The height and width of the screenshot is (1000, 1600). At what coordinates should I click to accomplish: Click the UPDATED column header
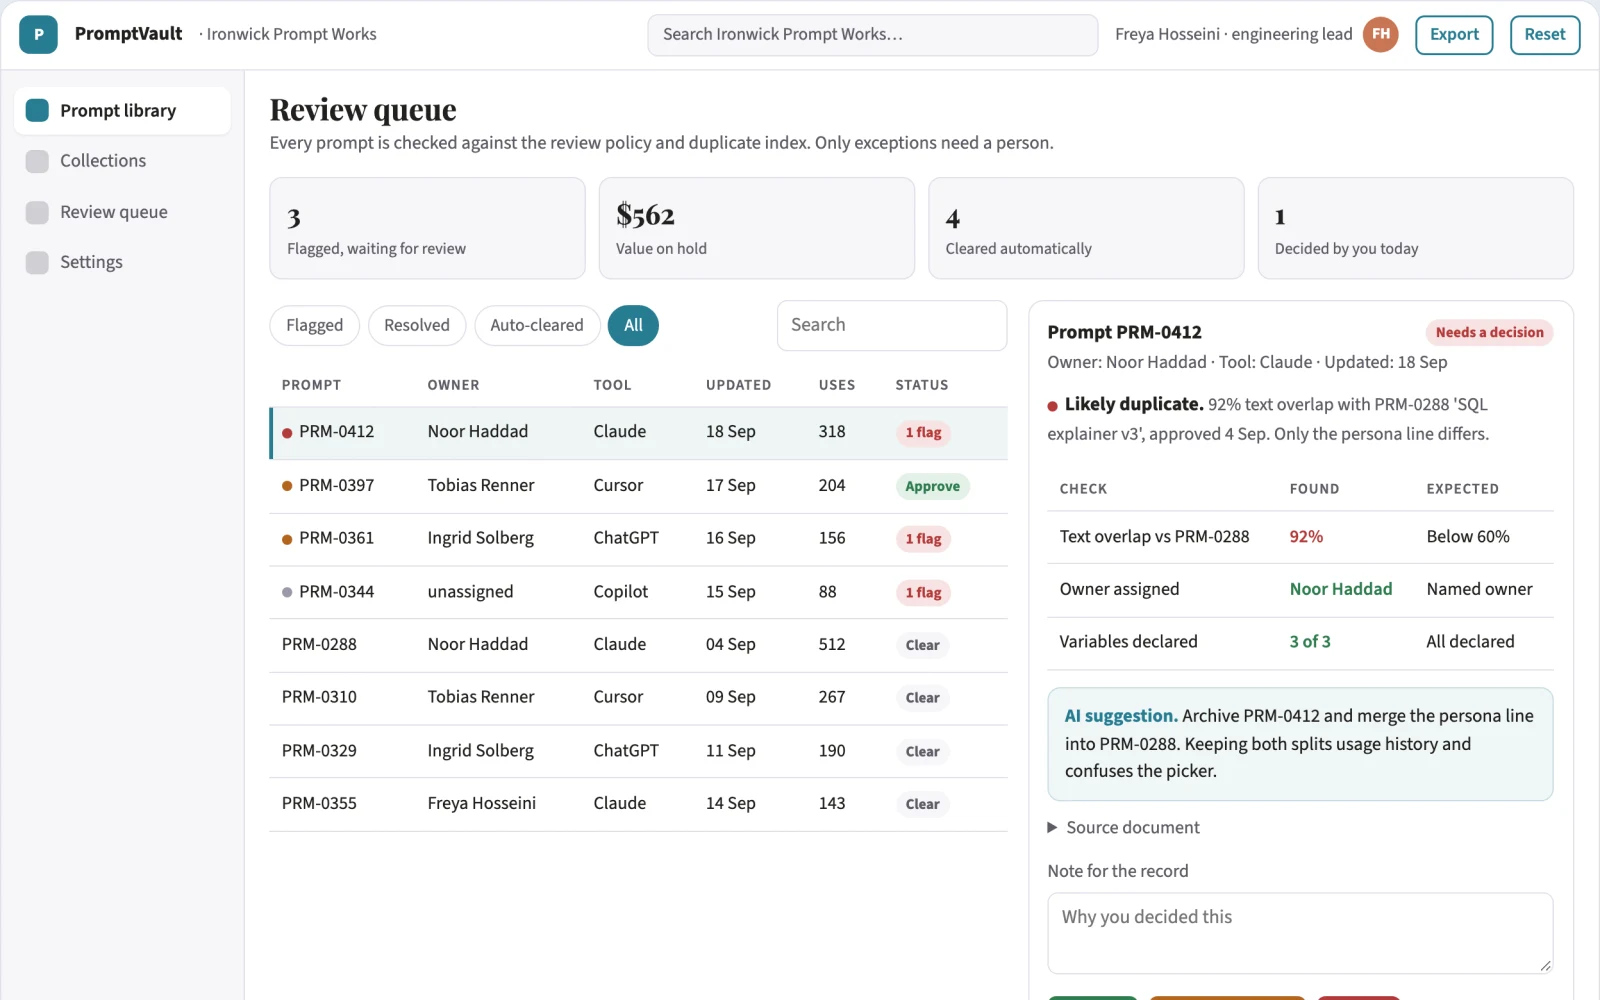(738, 385)
